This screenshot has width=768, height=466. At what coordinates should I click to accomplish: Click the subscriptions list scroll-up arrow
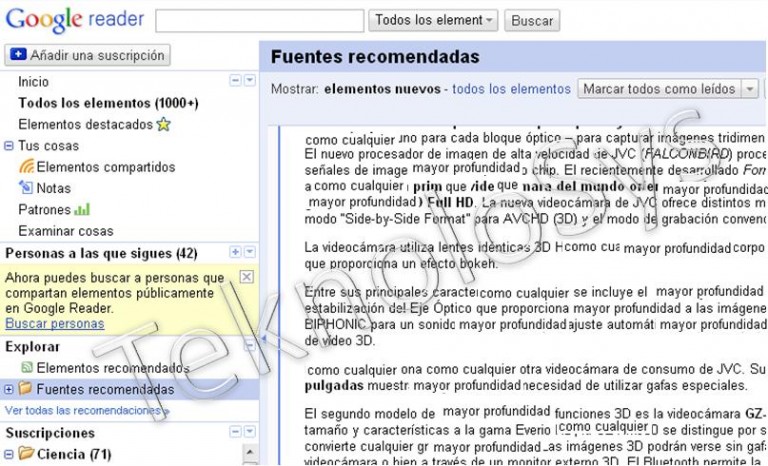250,452
